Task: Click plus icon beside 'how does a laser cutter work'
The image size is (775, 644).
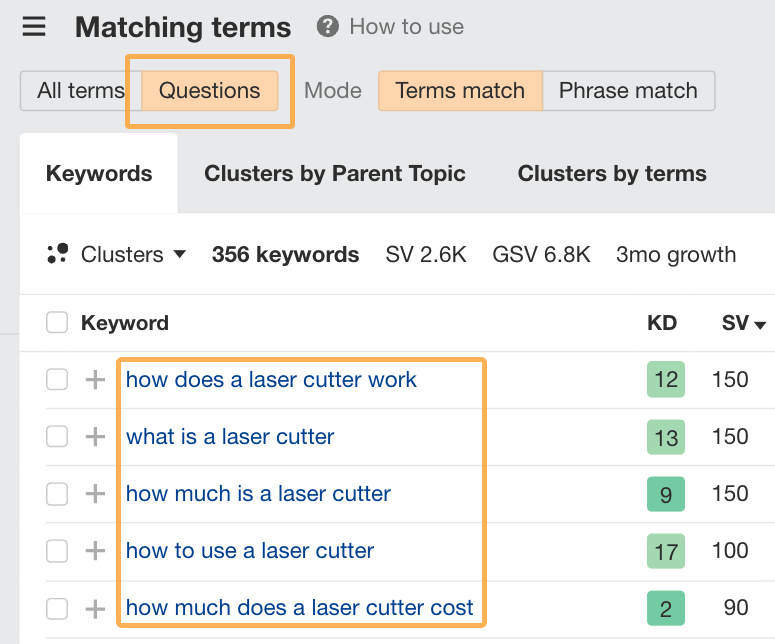Action: pos(95,380)
